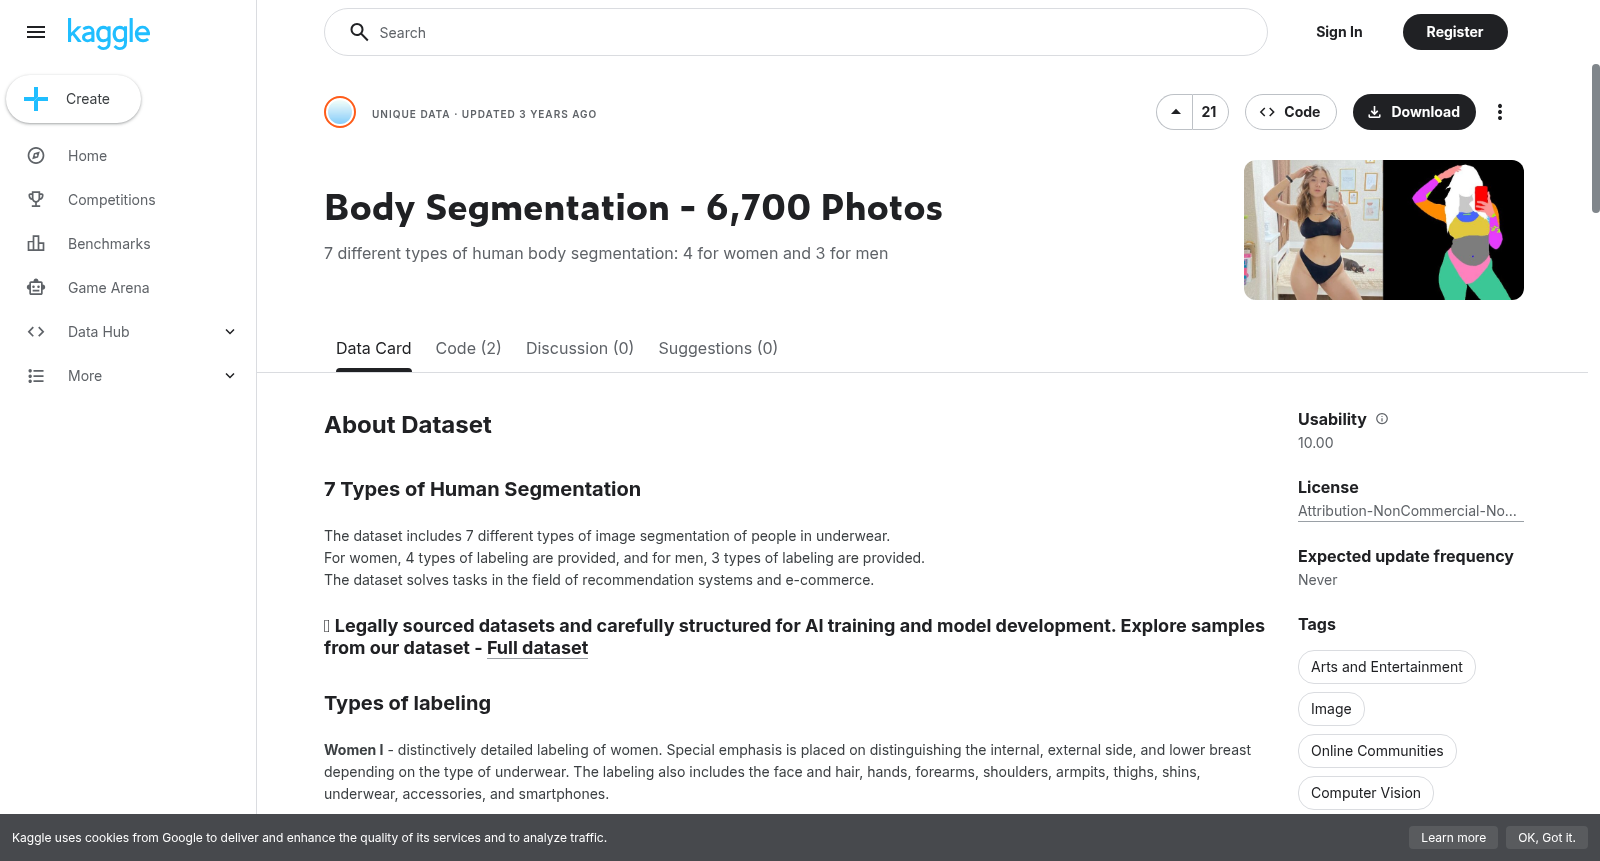Click the Download button
This screenshot has height=861, width=1600.
point(1414,112)
